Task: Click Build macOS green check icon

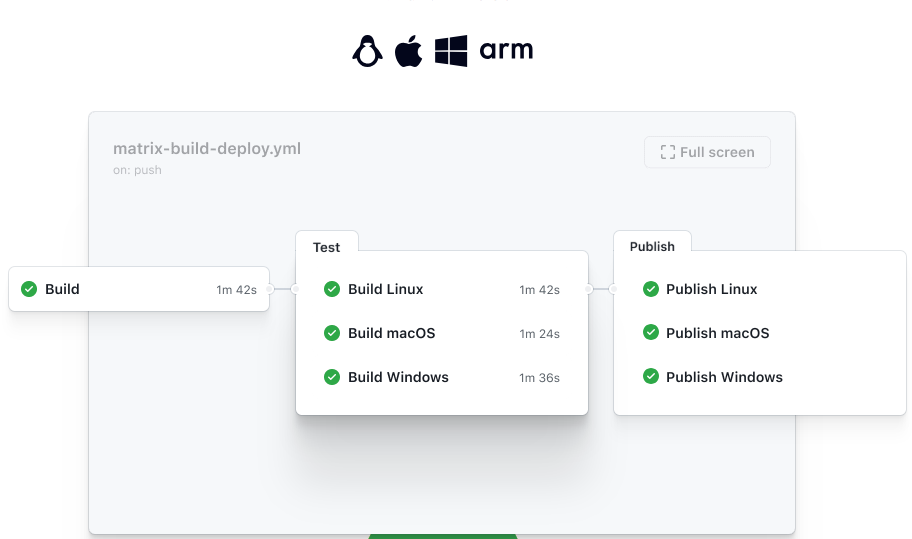Action: 332,333
